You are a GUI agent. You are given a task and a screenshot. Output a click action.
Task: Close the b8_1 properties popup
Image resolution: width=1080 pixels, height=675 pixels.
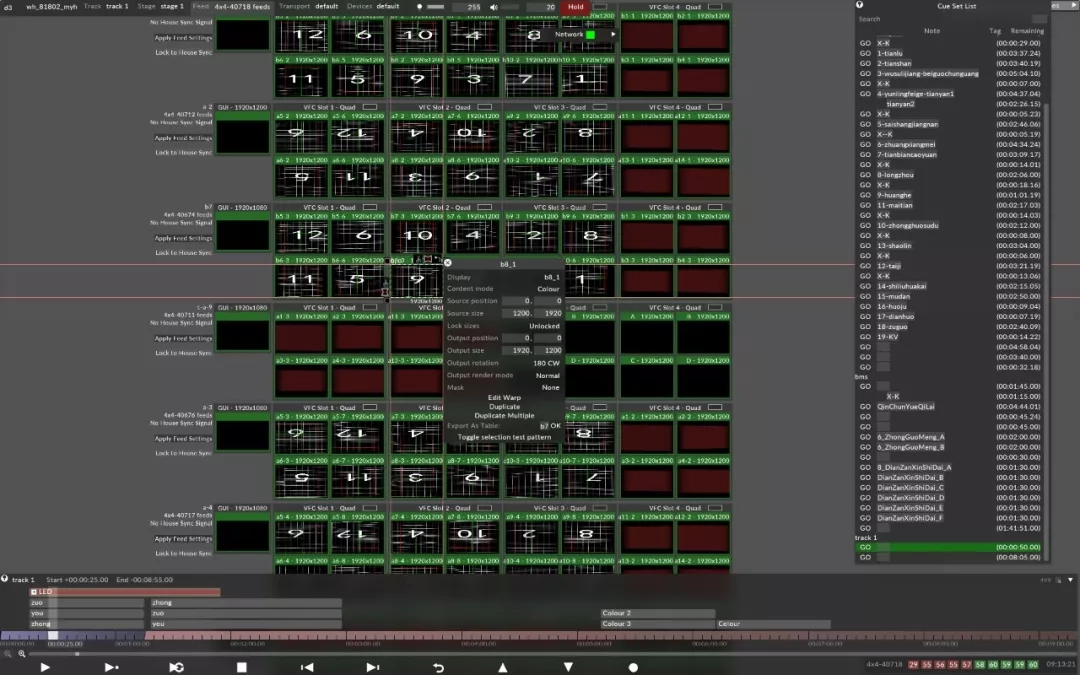tap(448, 262)
